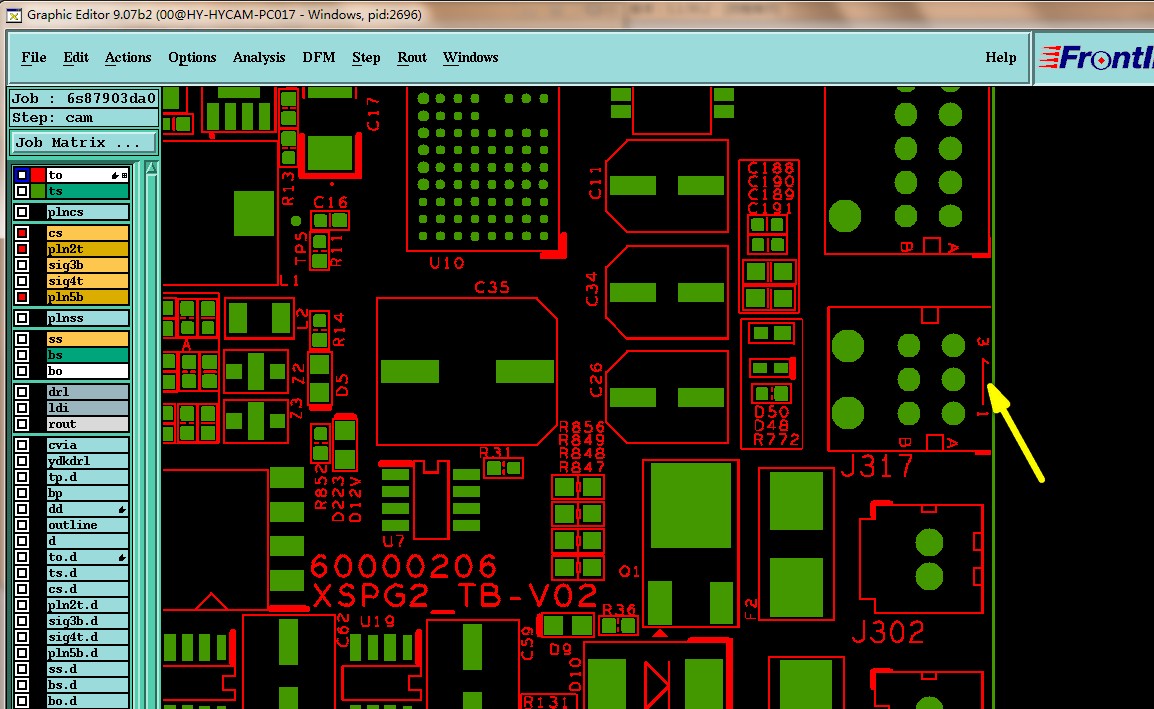Screen dimensions: 1154x709
Task: Open the Analysis menu
Action: (x=258, y=57)
